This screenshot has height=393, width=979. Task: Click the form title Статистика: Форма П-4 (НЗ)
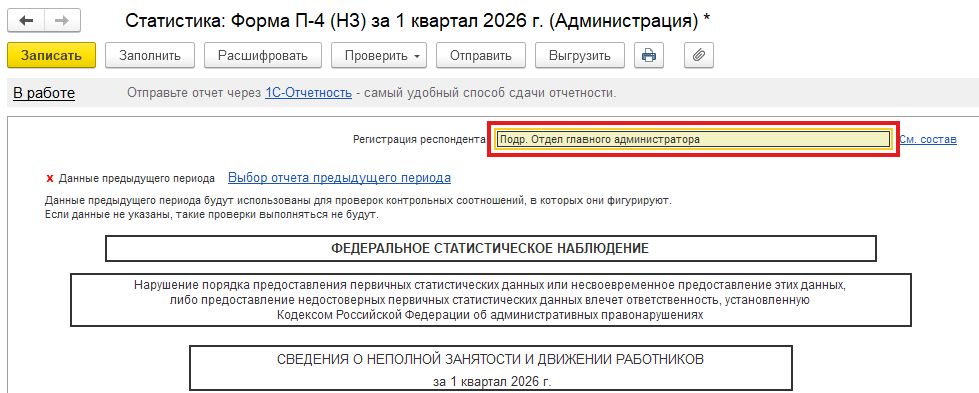tap(417, 21)
